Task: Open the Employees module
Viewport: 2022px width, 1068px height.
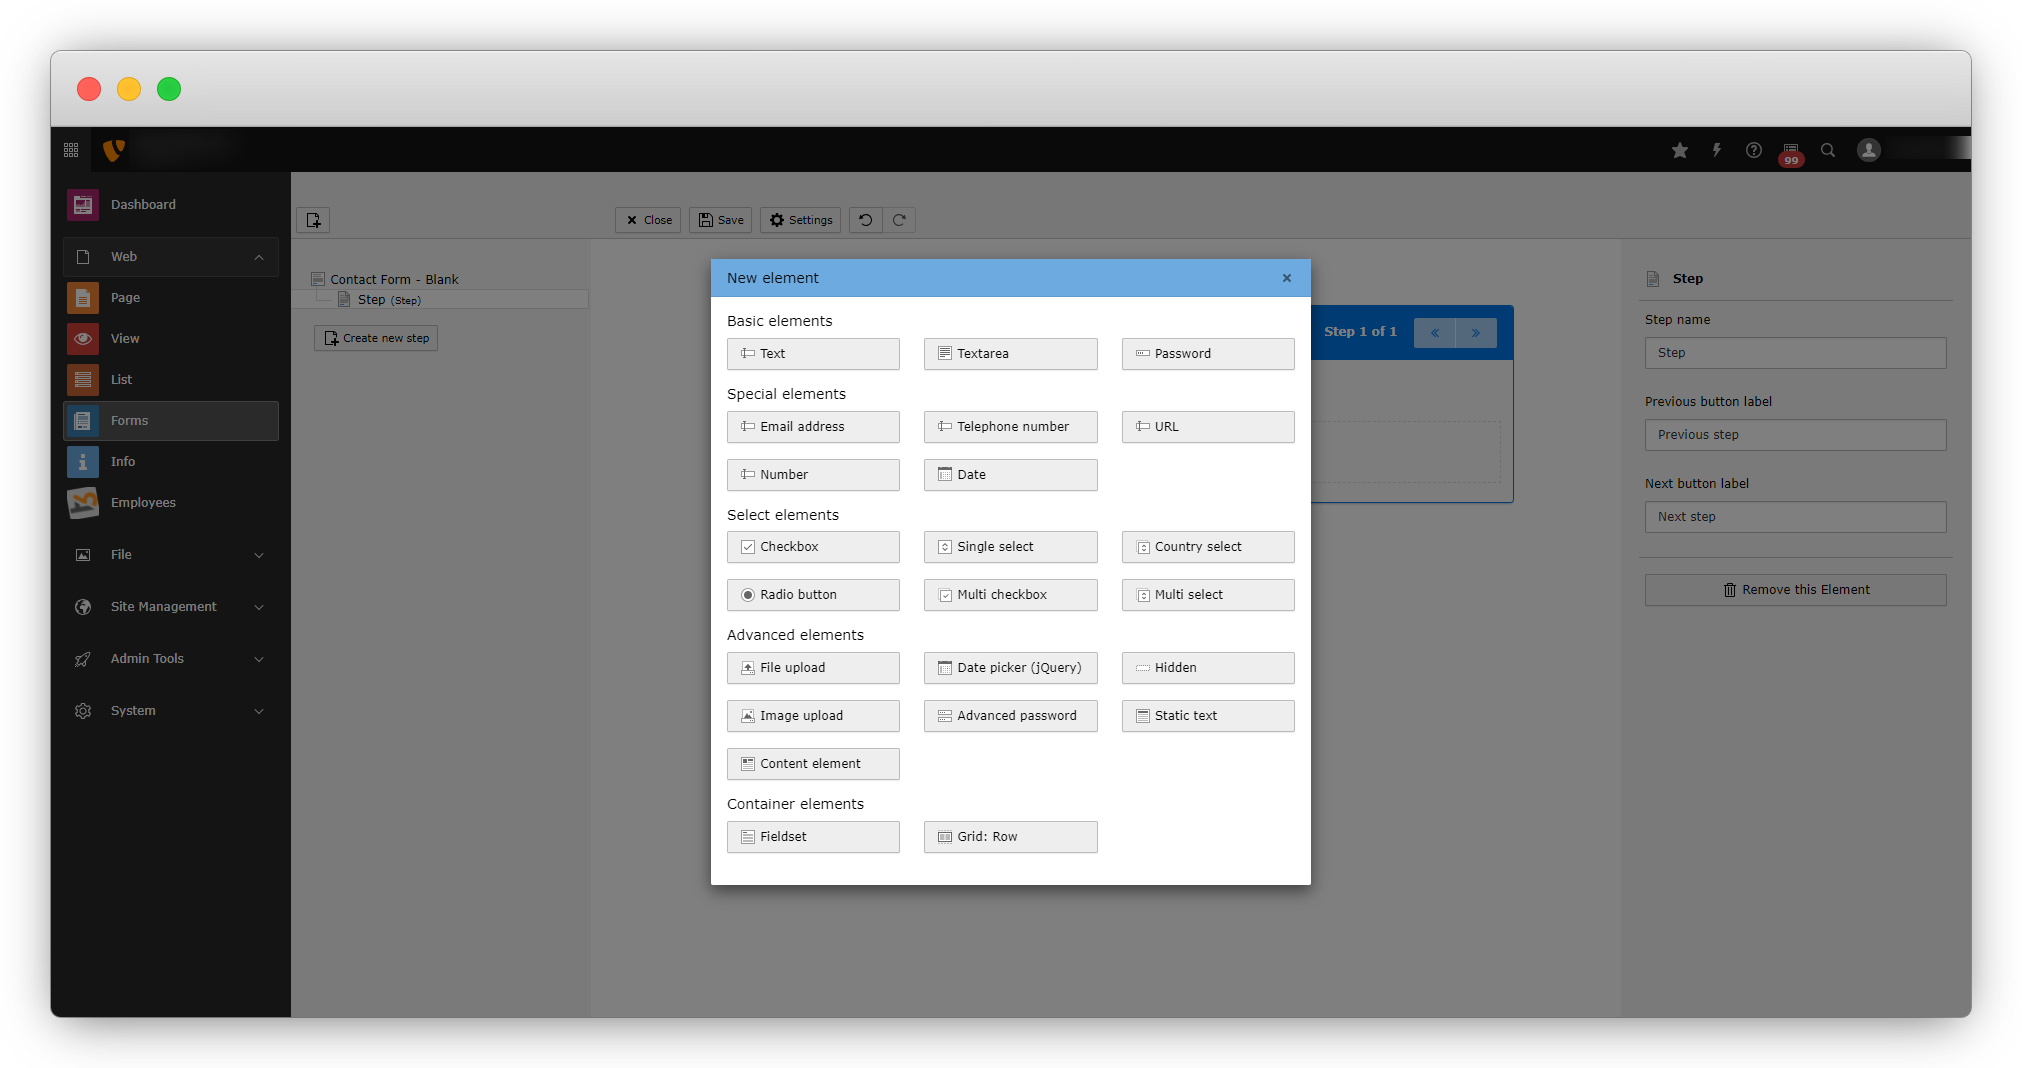Action: click(143, 503)
